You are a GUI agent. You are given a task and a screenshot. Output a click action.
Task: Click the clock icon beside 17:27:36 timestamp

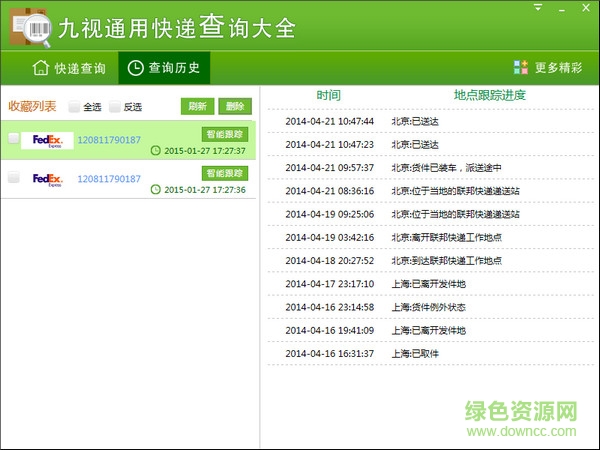point(155,189)
